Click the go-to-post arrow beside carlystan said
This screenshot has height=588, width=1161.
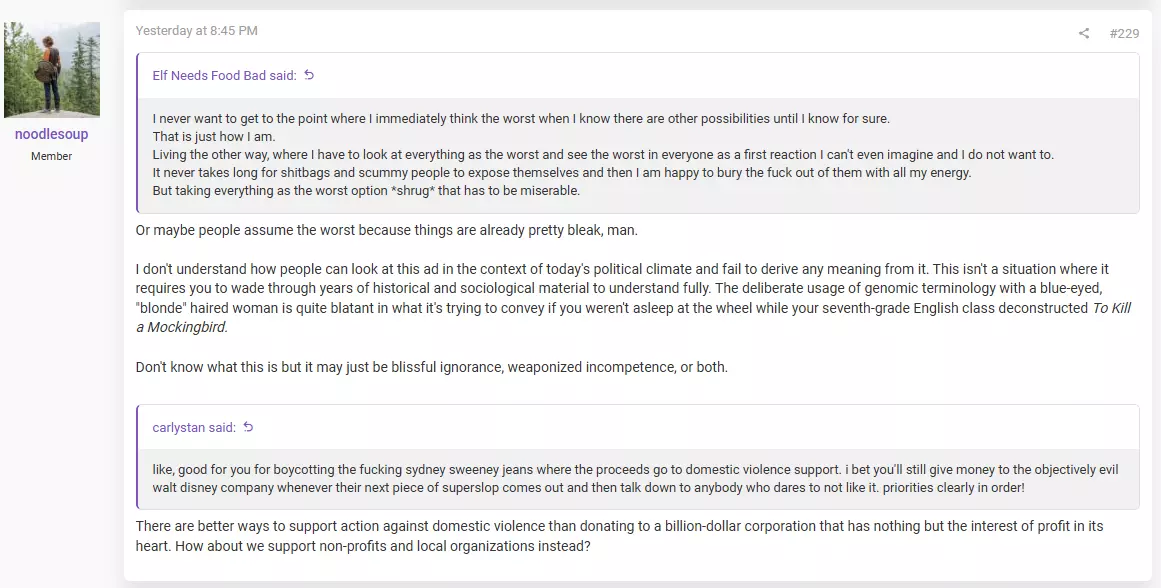[249, 427]
